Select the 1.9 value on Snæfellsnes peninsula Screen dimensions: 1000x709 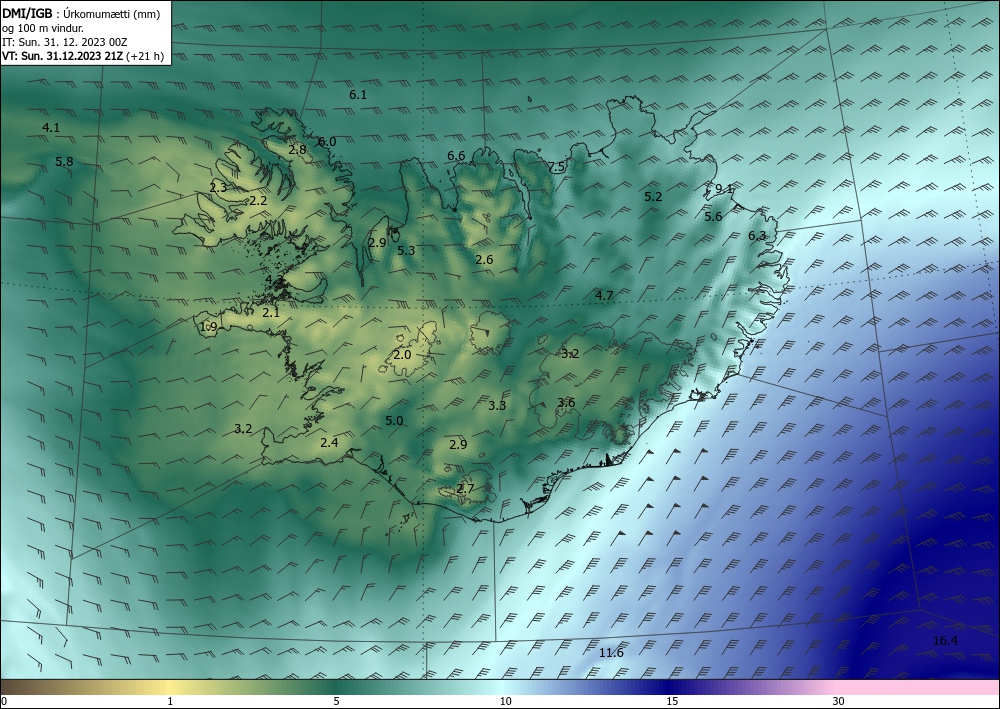click(209, 327)
